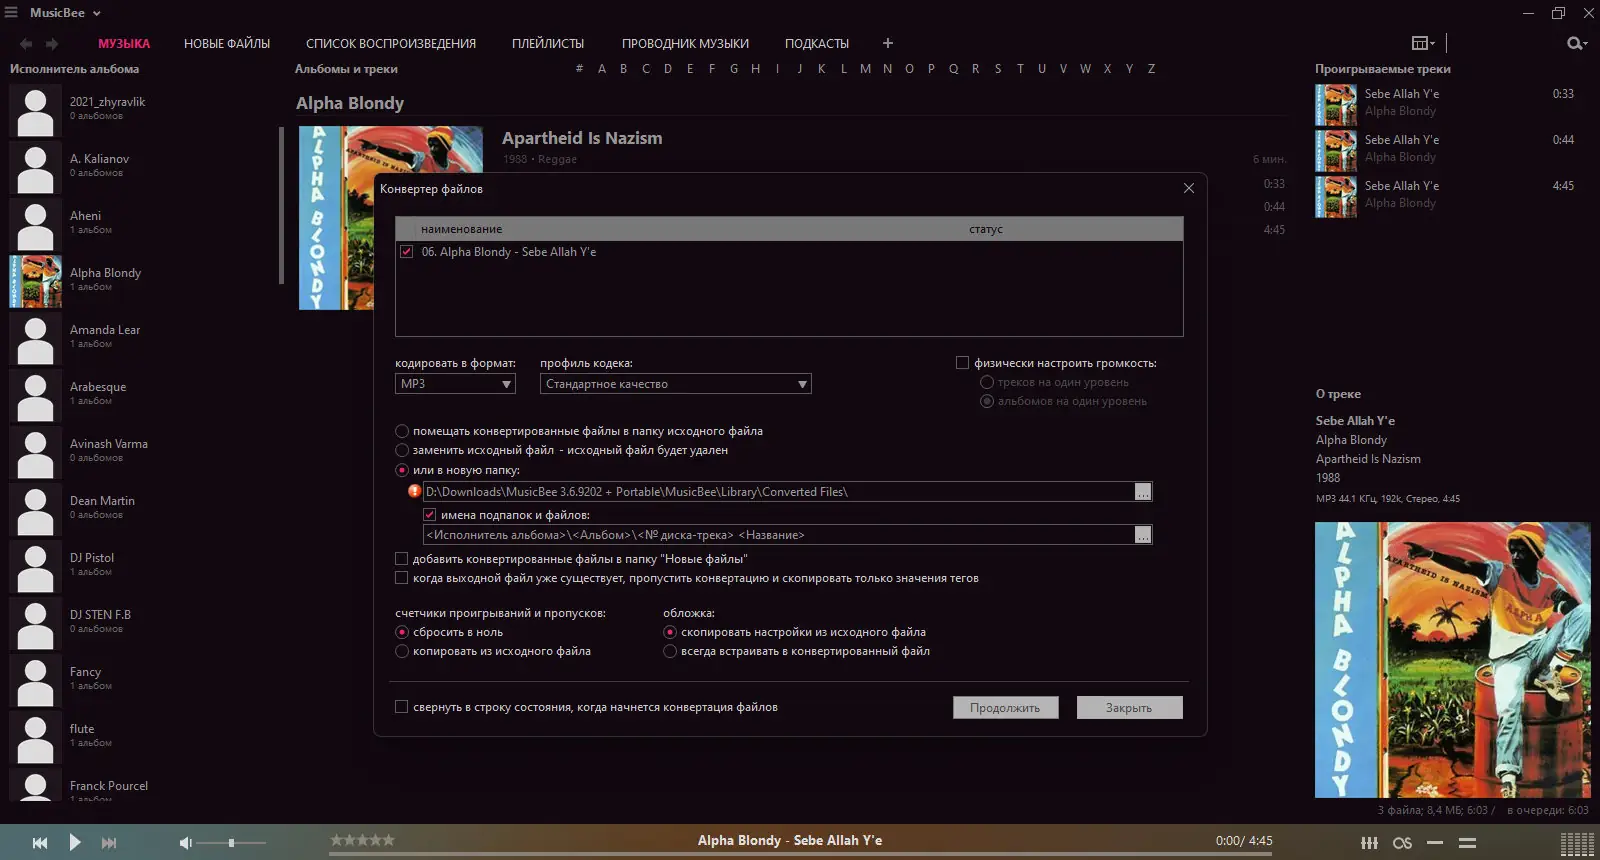Choose always embed cover into converted file
The height and width of the screenshot is (860, 1600).
(670, 651)
